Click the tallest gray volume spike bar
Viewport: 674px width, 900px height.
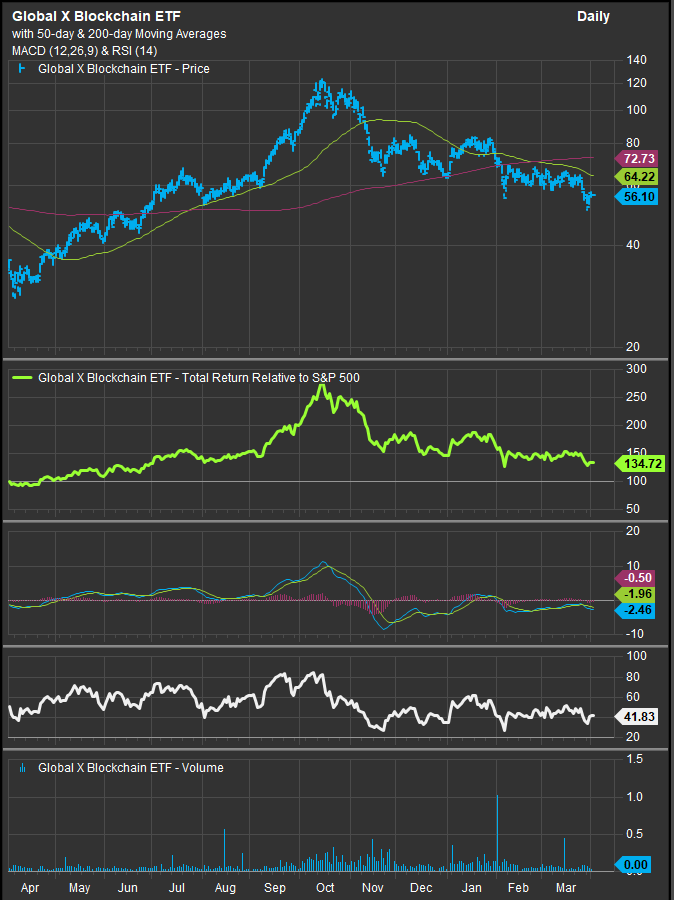pos(497,830)
